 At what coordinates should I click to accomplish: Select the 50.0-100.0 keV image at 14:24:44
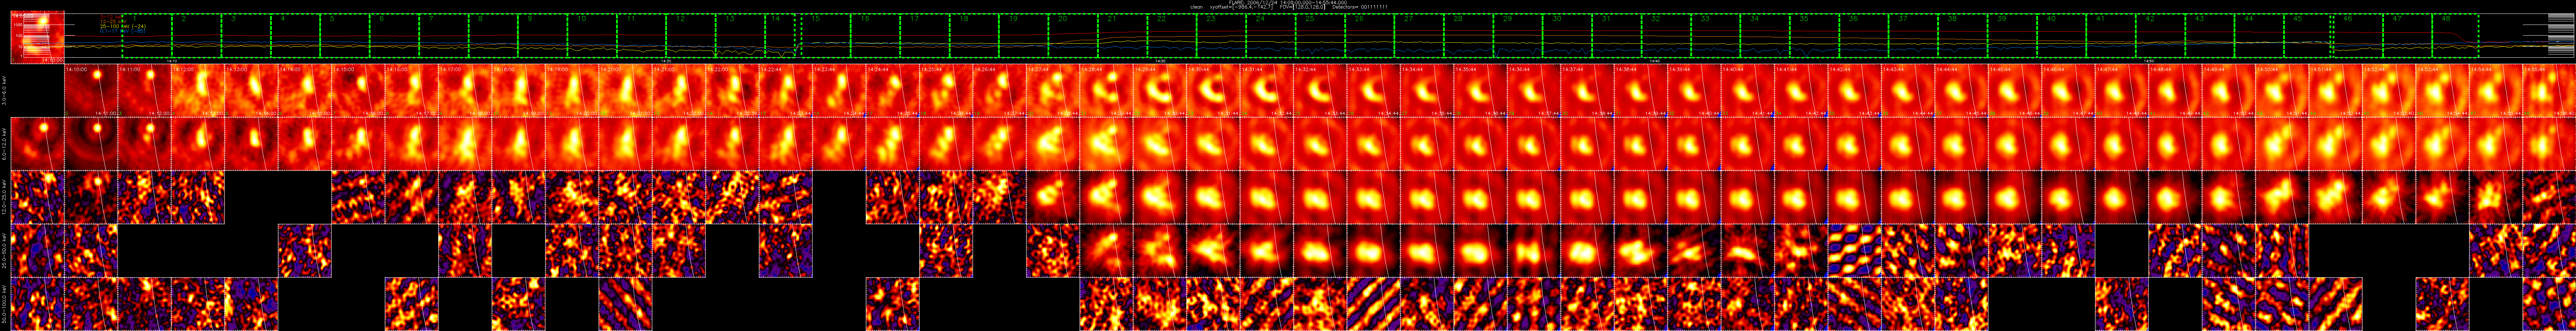pyautogui.click(x=893, y=304)
